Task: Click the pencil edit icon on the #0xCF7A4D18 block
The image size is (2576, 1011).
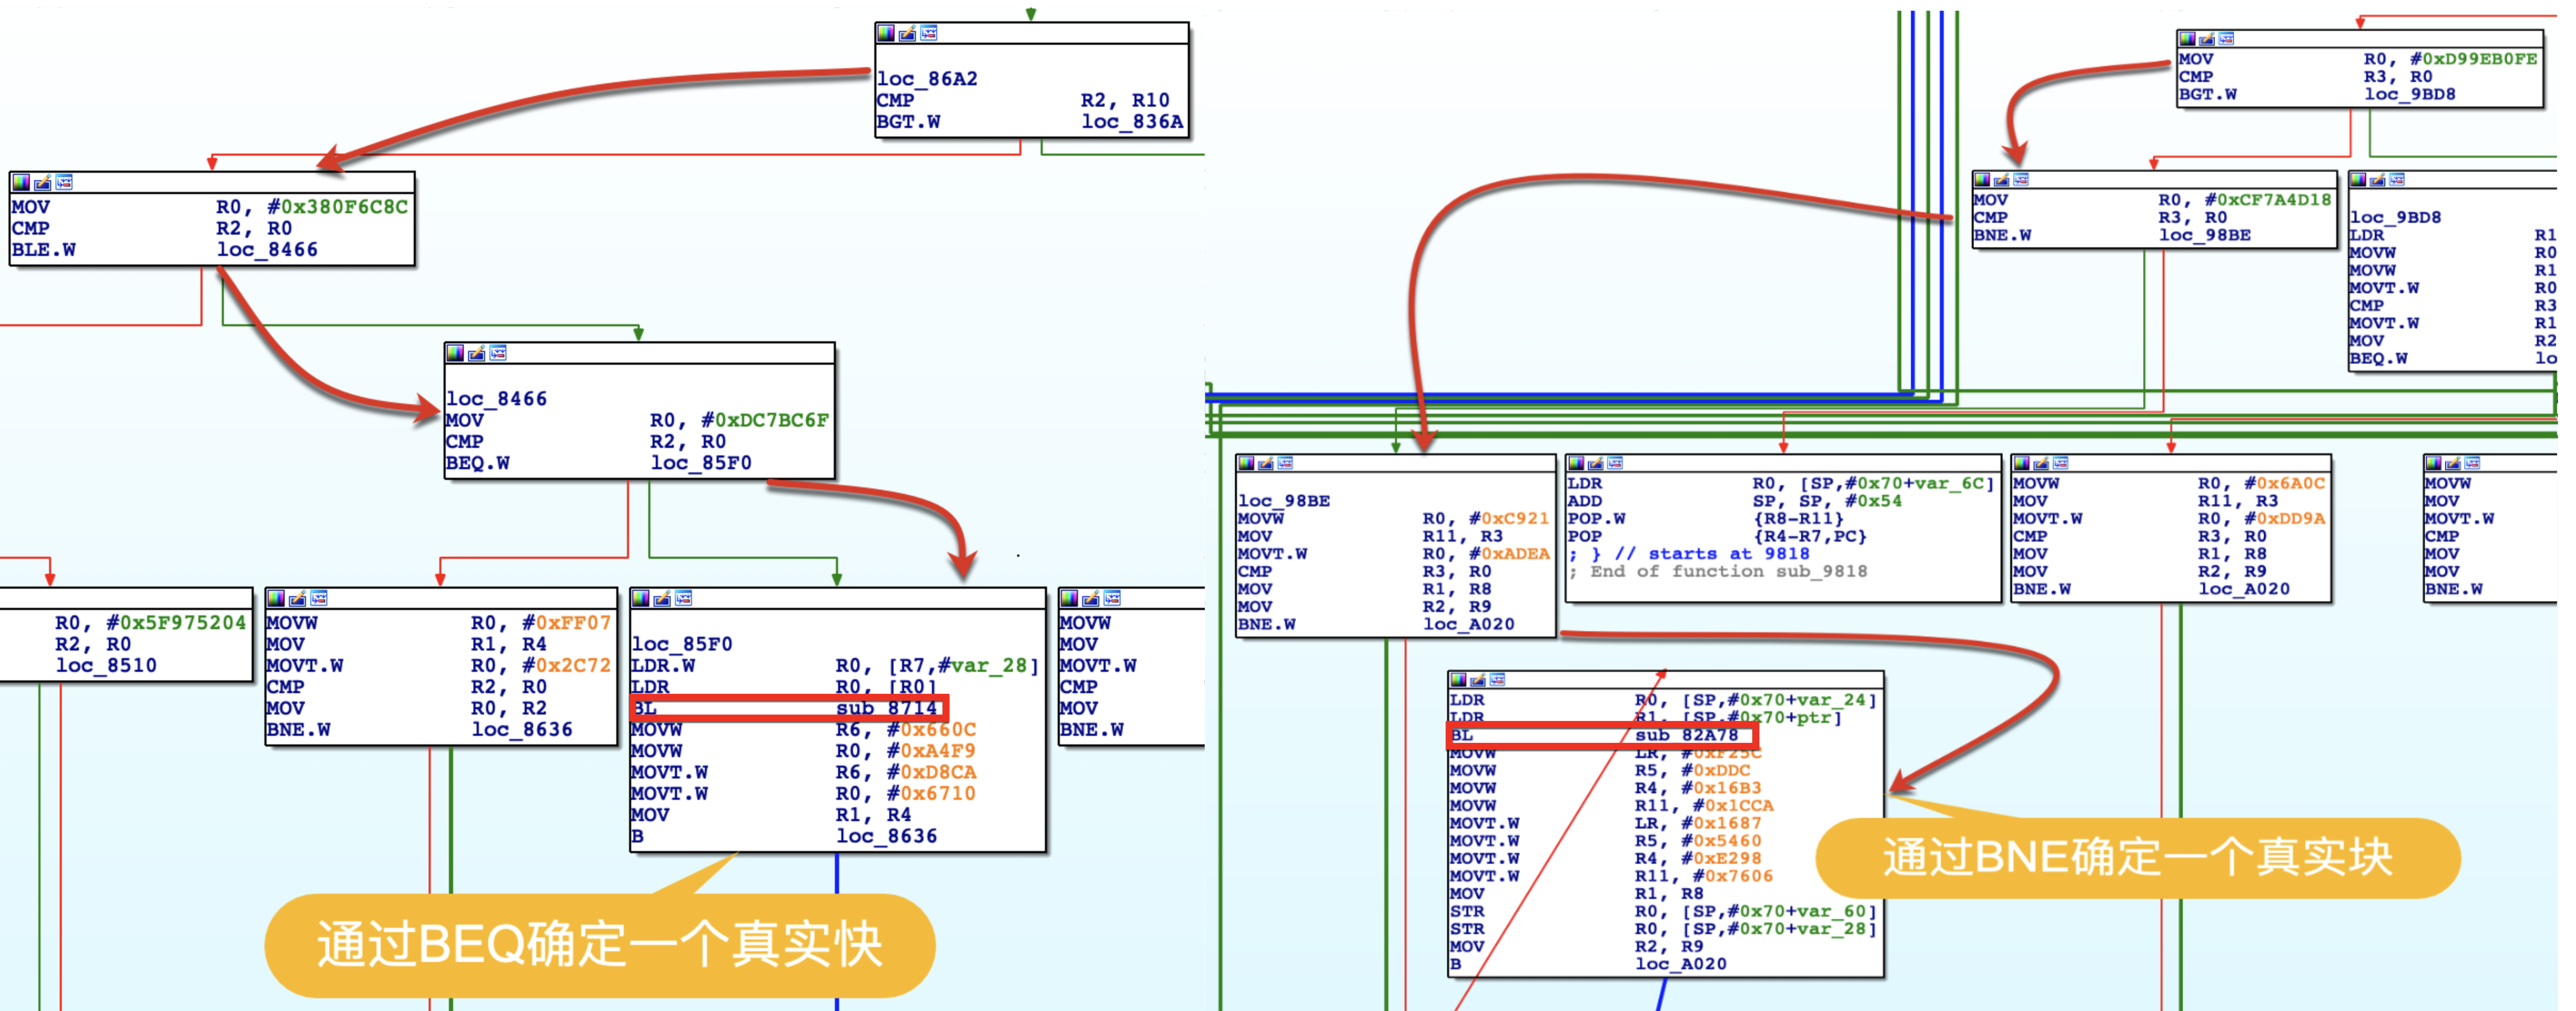Action: [x=2002, y=180]
